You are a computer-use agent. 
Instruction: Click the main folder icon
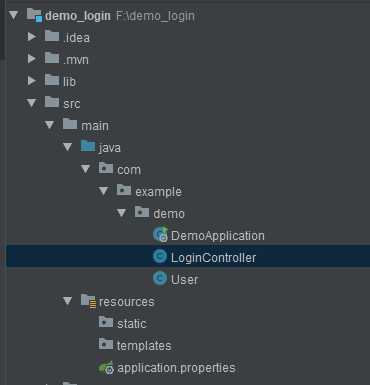click(x=70, y=124)
